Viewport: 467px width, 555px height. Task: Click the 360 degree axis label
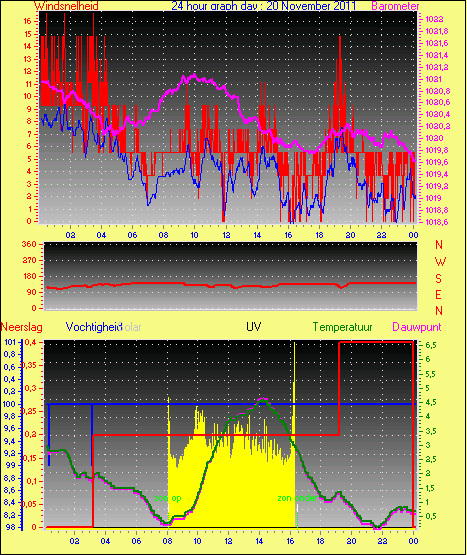29,245
